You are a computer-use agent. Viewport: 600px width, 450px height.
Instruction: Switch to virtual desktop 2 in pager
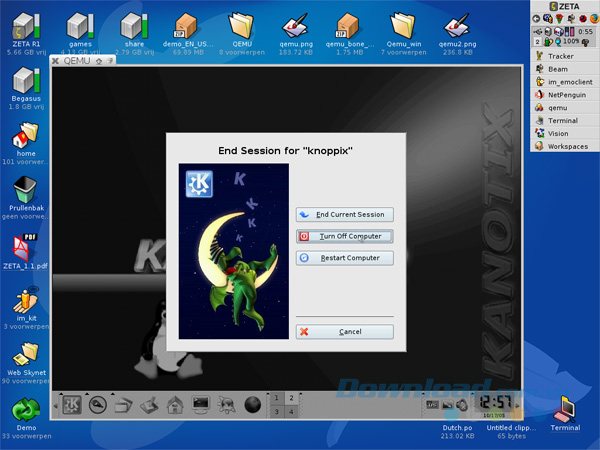pyautogui.click(x=291, y=397)
